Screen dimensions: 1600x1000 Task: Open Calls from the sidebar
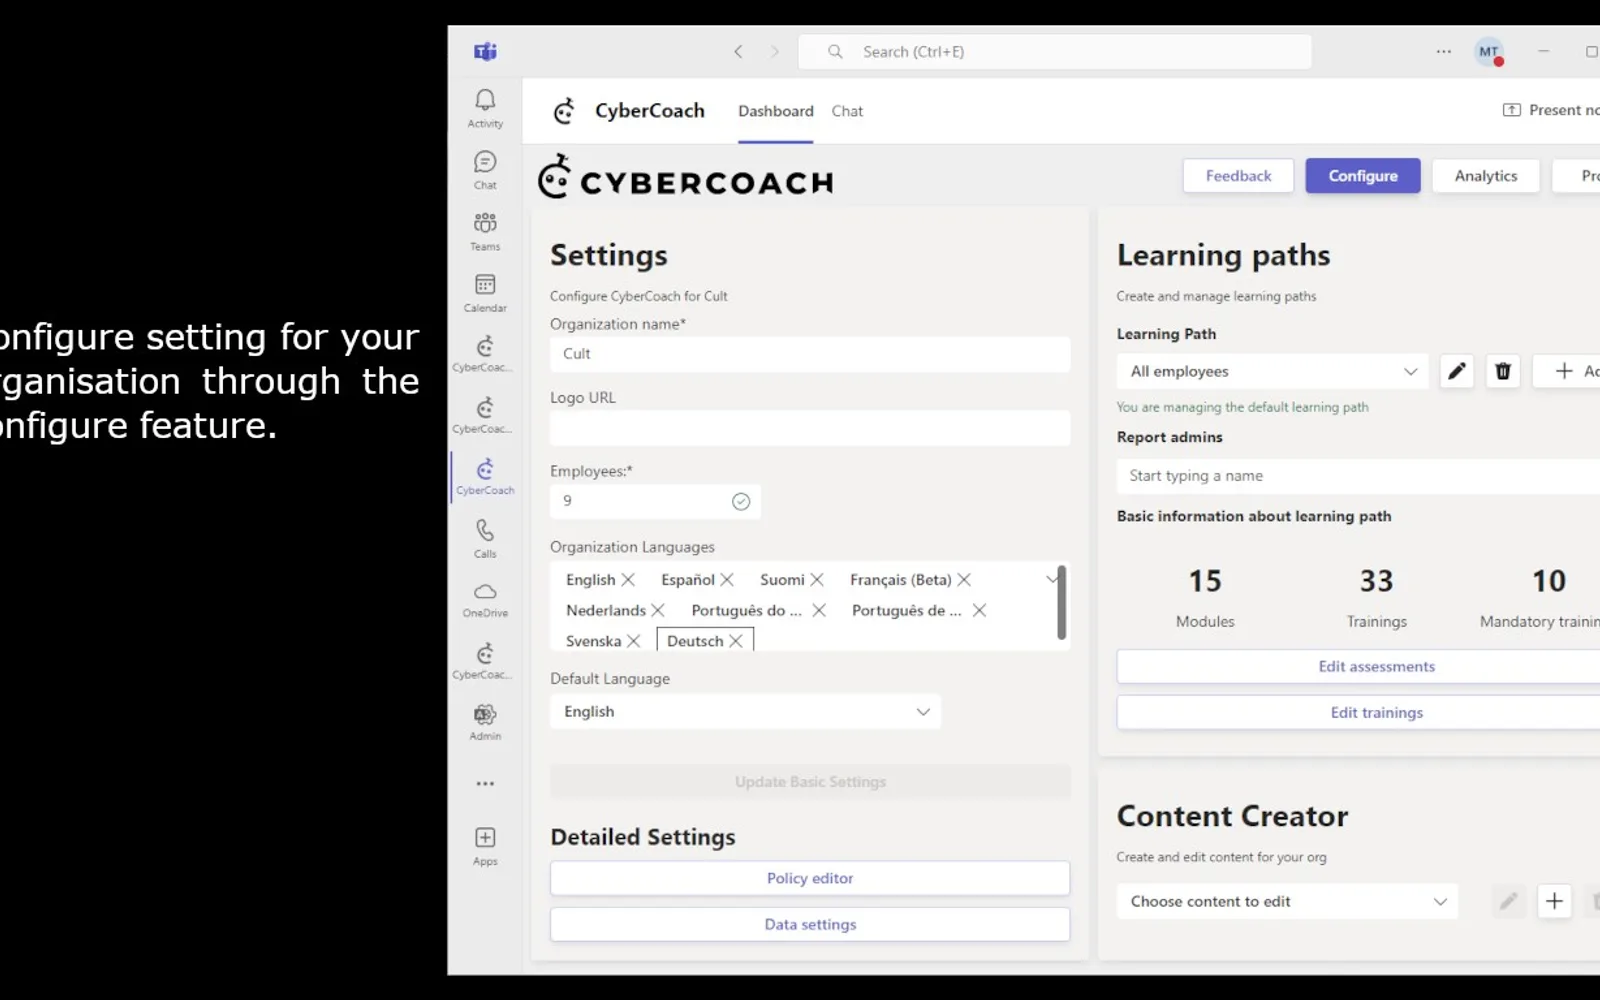point(485,539)
